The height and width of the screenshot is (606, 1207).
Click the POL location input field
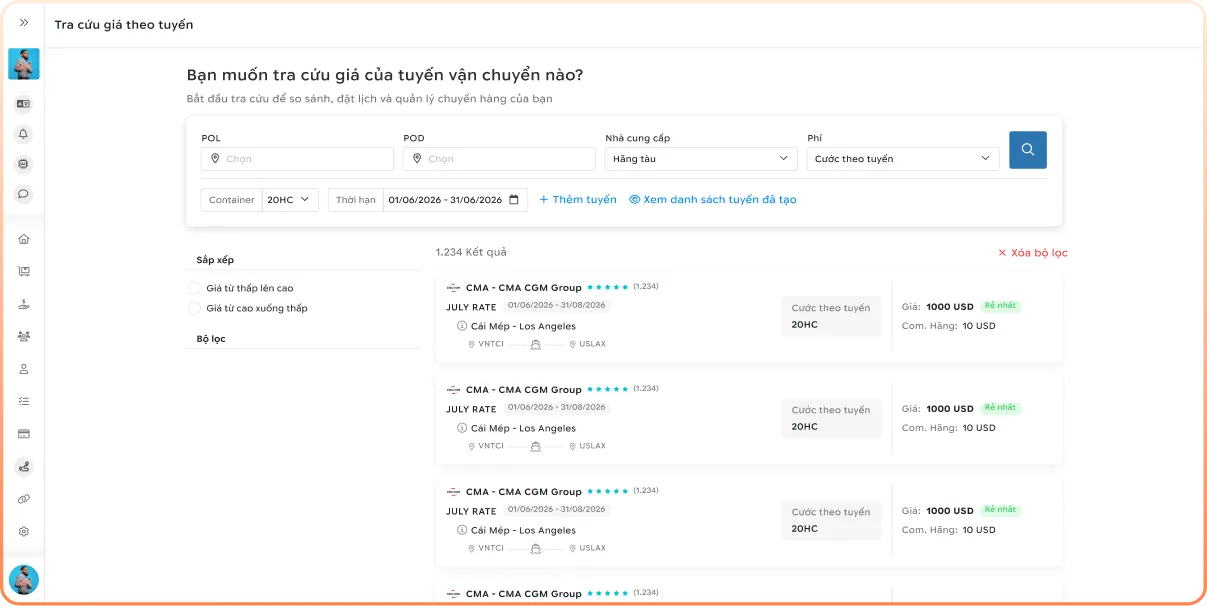[x=297, y=159]
